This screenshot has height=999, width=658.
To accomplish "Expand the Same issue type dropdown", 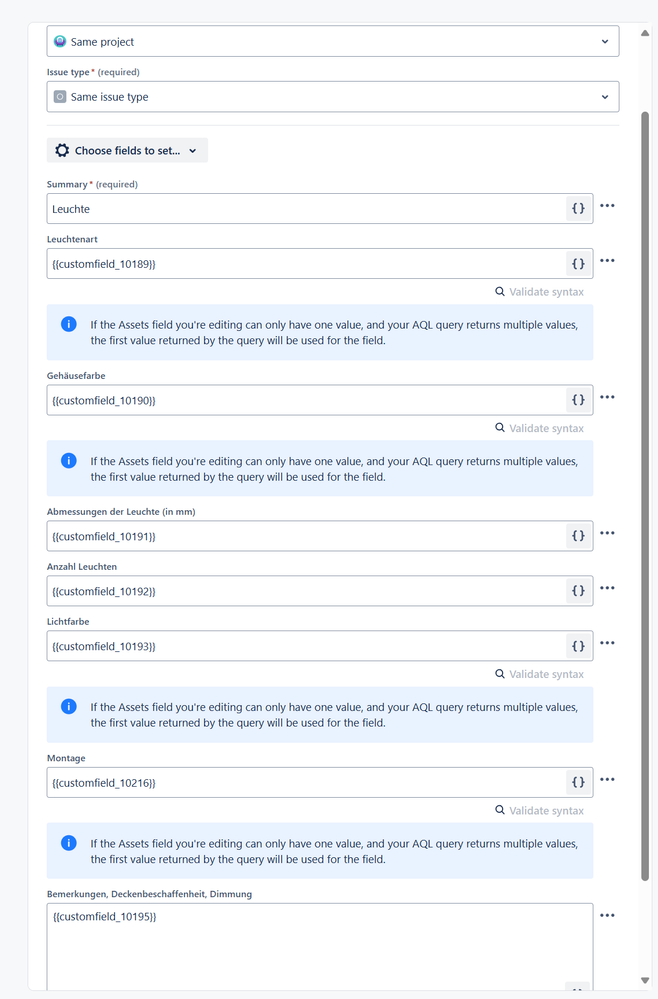I will pos(604,96).
